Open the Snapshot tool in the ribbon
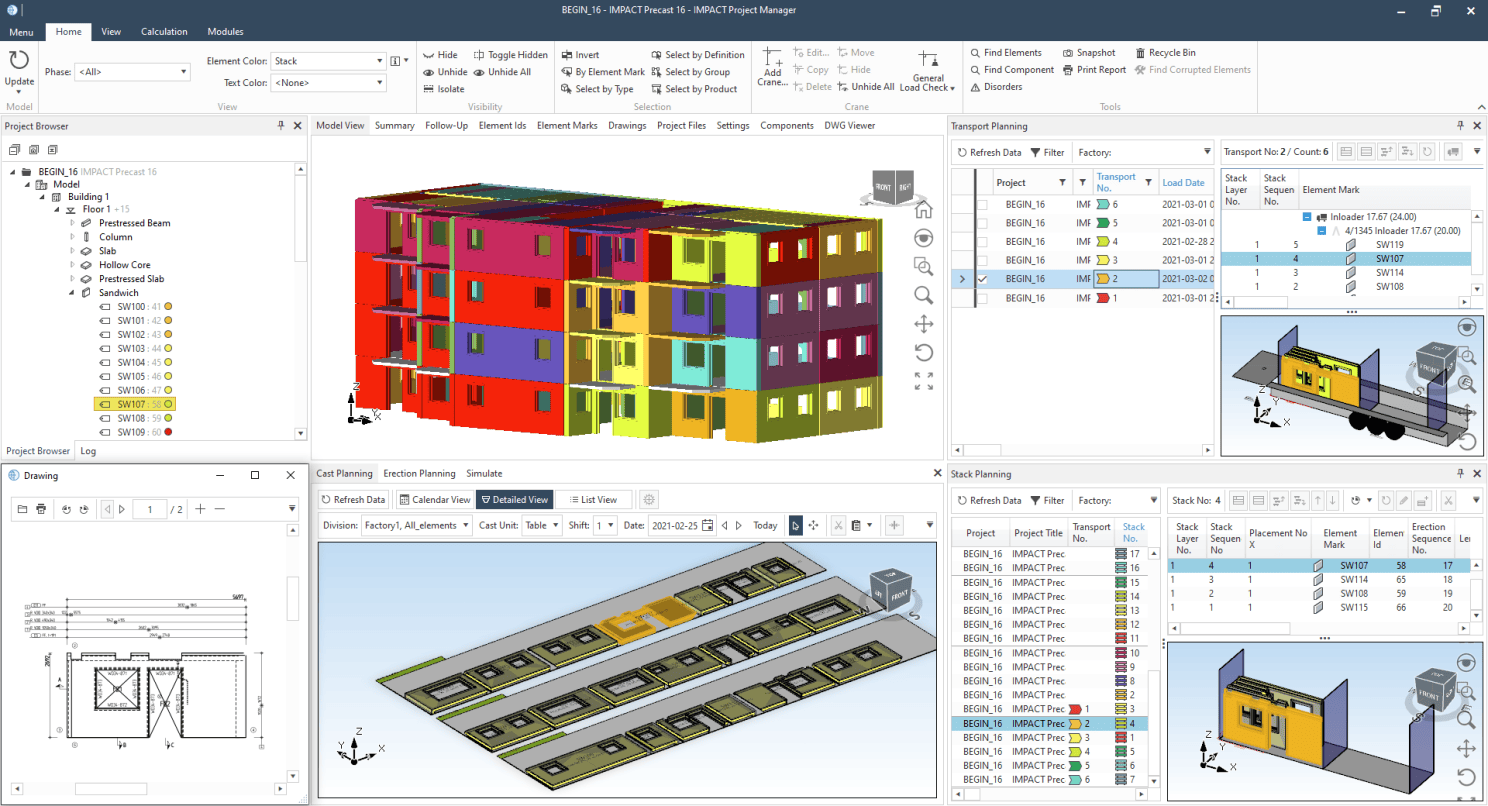Image resolution: width=1488 pixels, height=806 pixels. tap(1090, 53)
